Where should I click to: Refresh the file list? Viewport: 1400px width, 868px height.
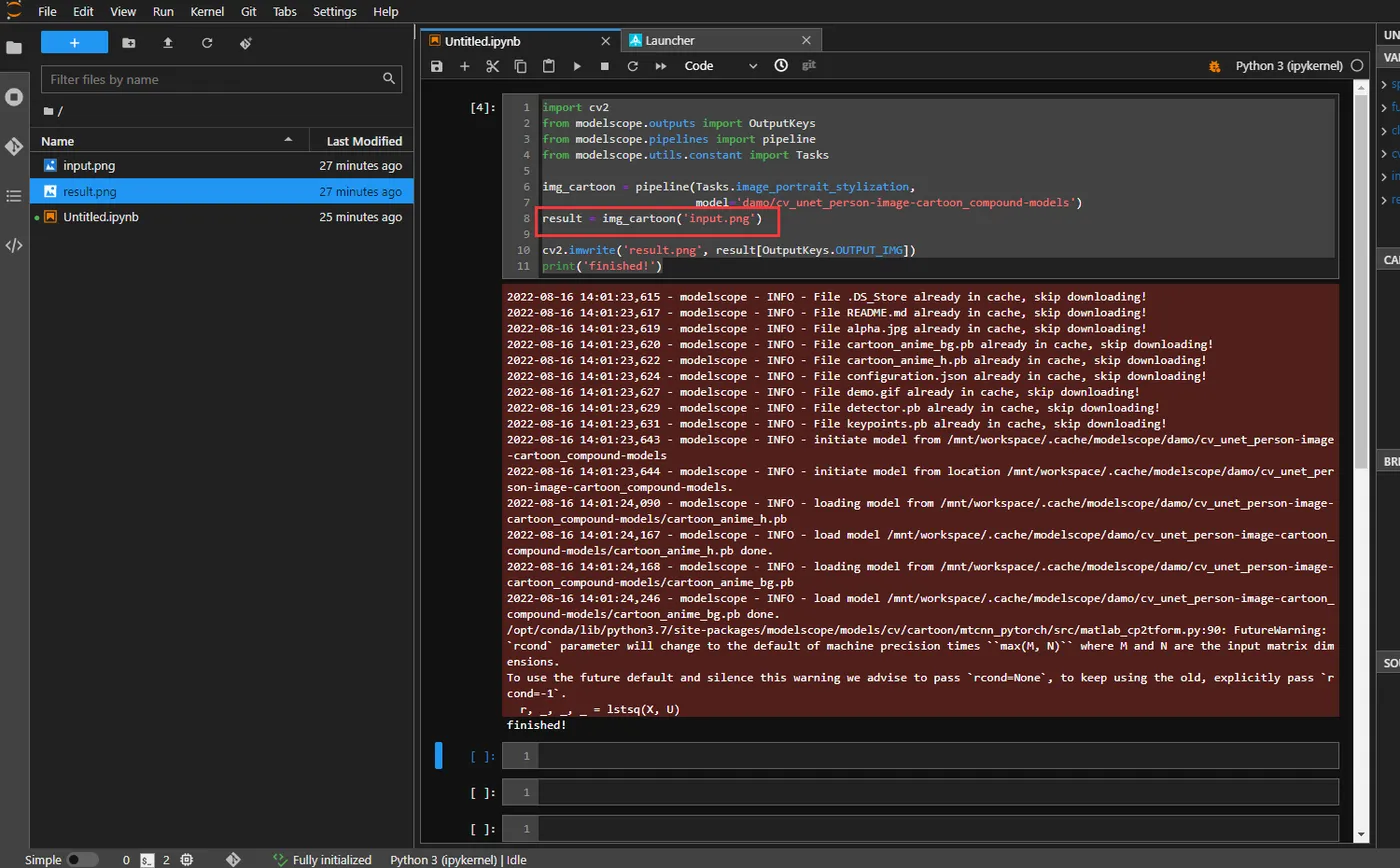(207, 43)
